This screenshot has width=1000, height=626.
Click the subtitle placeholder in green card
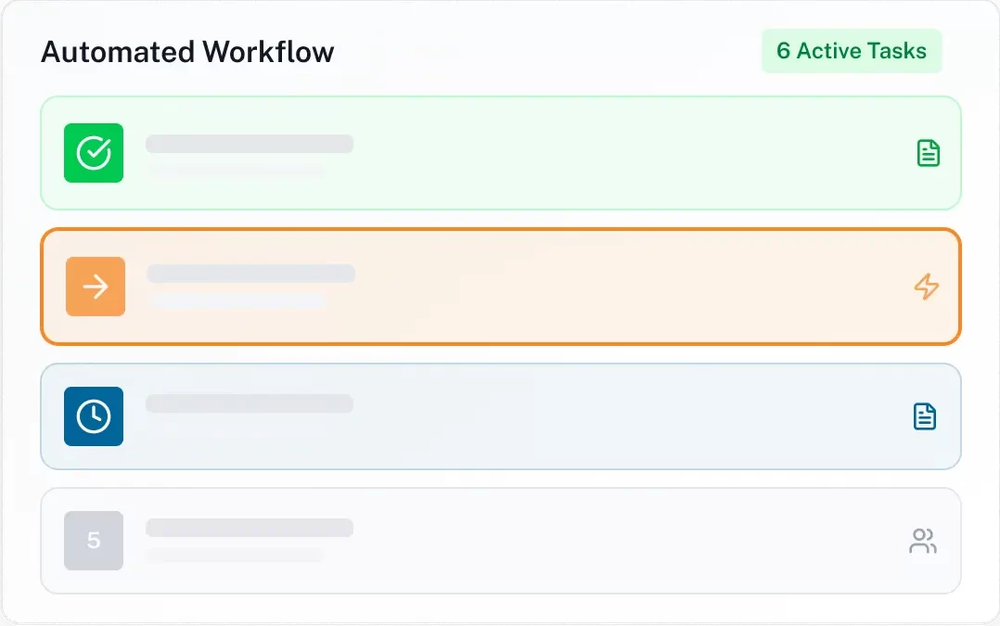(236, 171)
